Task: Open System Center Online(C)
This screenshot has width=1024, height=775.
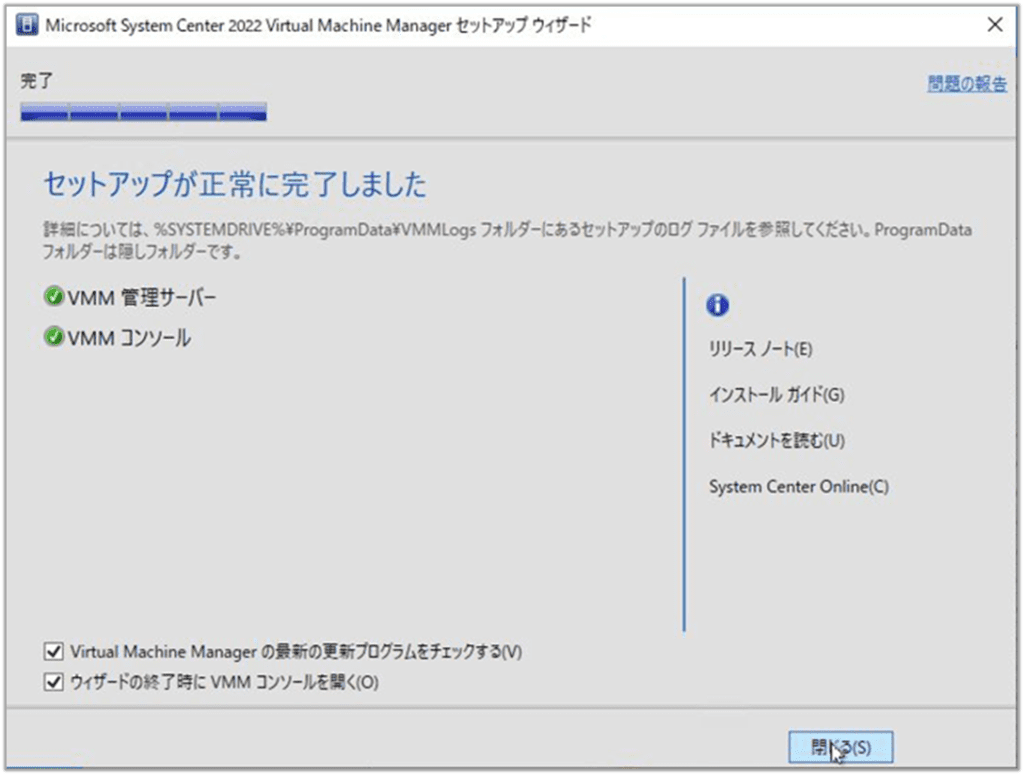Action: coord(799,486)
